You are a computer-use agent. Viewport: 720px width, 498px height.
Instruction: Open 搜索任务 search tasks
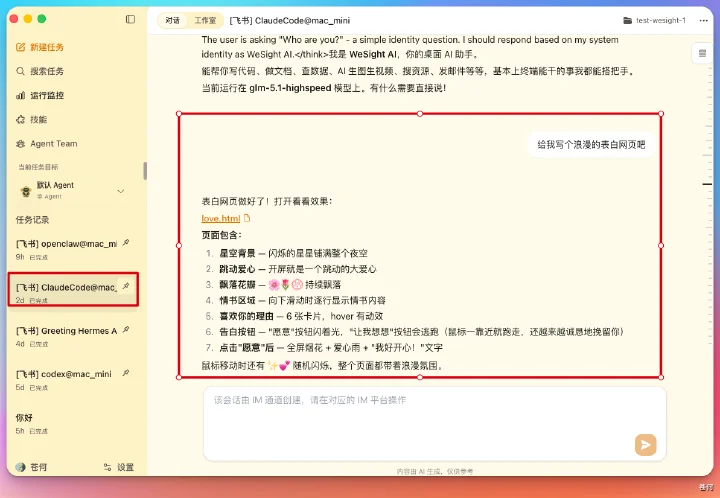pyautogui.click(x=40, y=71)
